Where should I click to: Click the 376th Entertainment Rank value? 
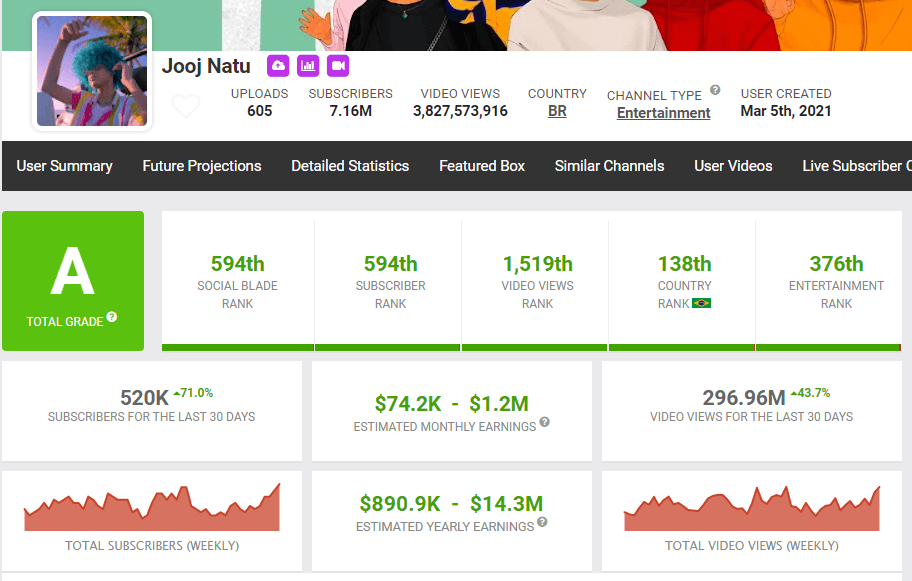[x=836, y=264]
